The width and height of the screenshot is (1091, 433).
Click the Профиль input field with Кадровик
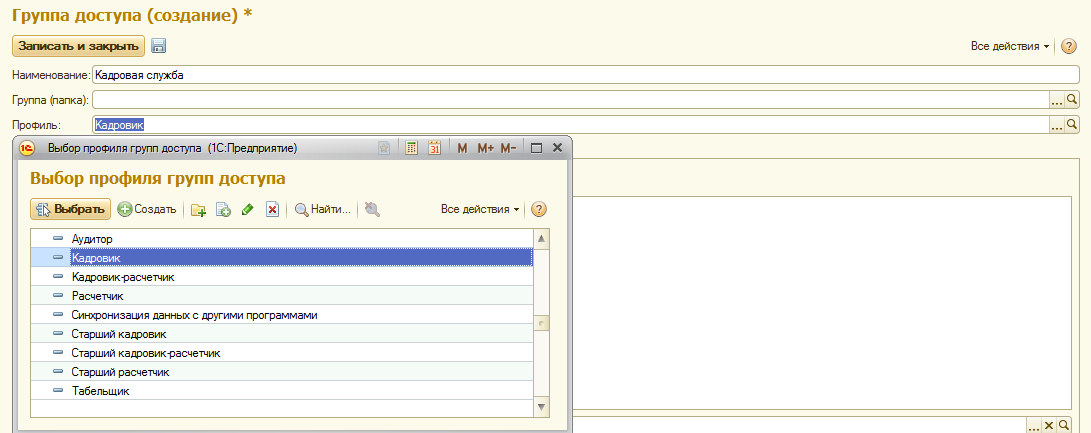point(571,125)
